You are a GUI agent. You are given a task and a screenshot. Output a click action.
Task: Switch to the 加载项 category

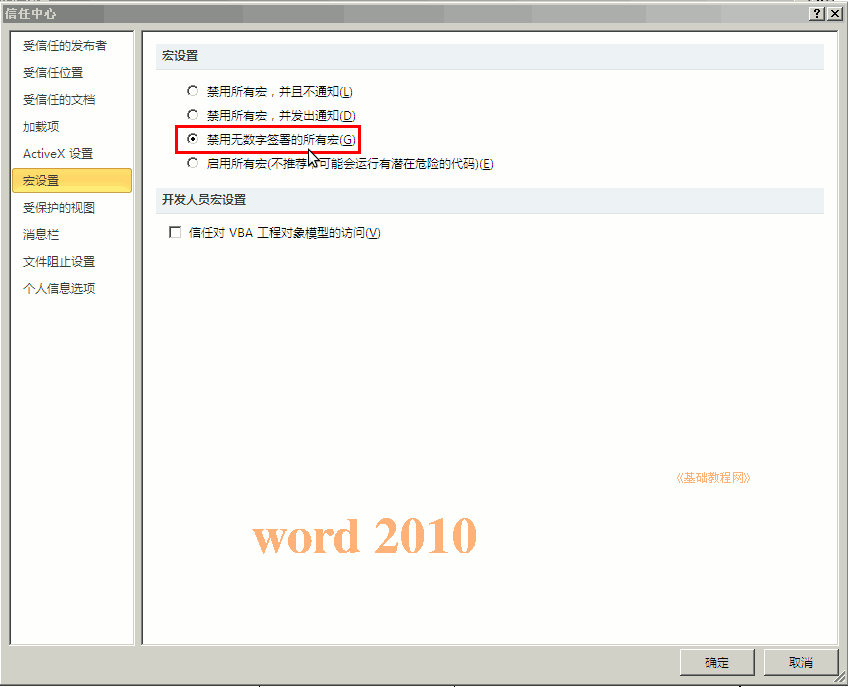click(x=41, y=127)
